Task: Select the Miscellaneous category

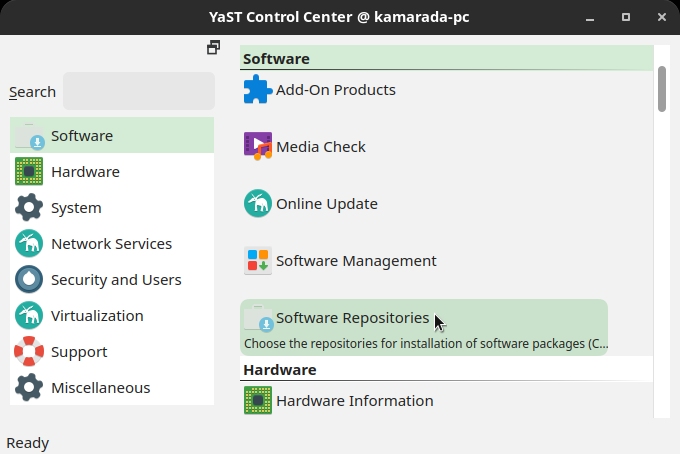Action: [112, 388]
